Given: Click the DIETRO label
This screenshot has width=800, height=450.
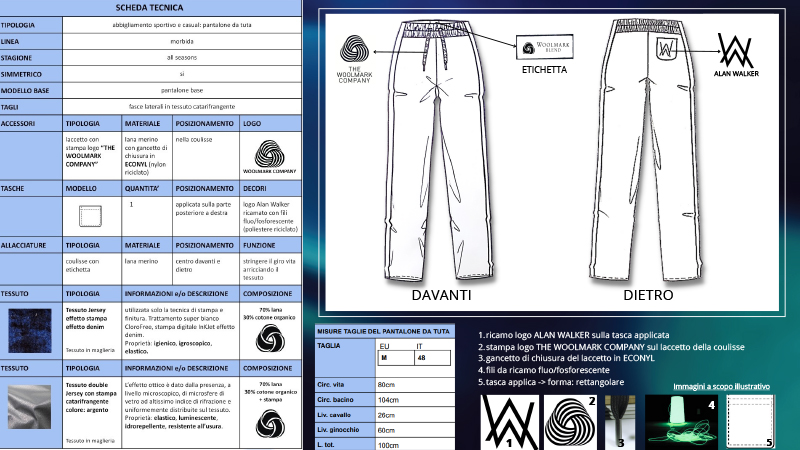Looking at the screenshot, I should [x=648, y=295].
